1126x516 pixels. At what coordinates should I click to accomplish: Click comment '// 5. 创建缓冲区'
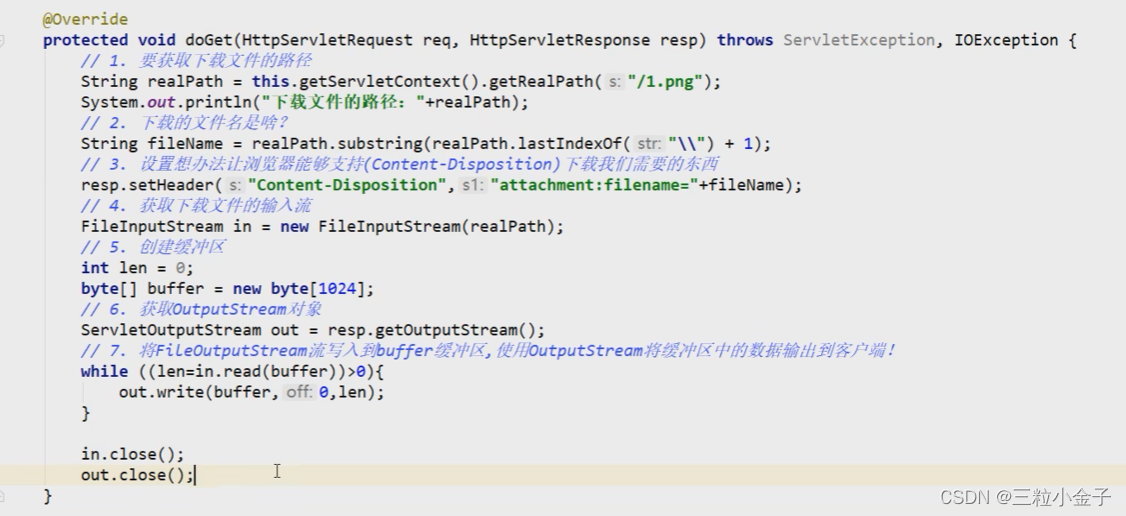click(153, 247)
